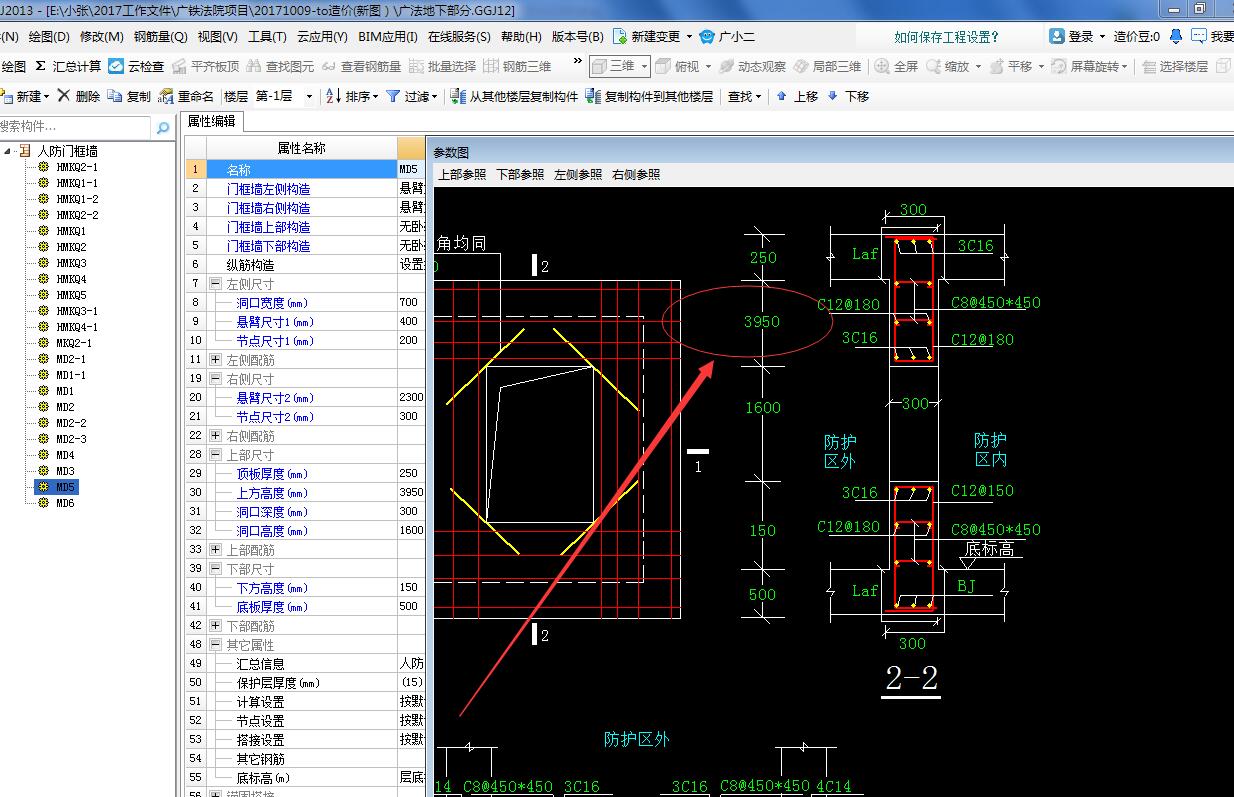Click the 复制 copy icon
Image resolution: width=1234 pixels, height=797 pixels.
pos(115,96)
